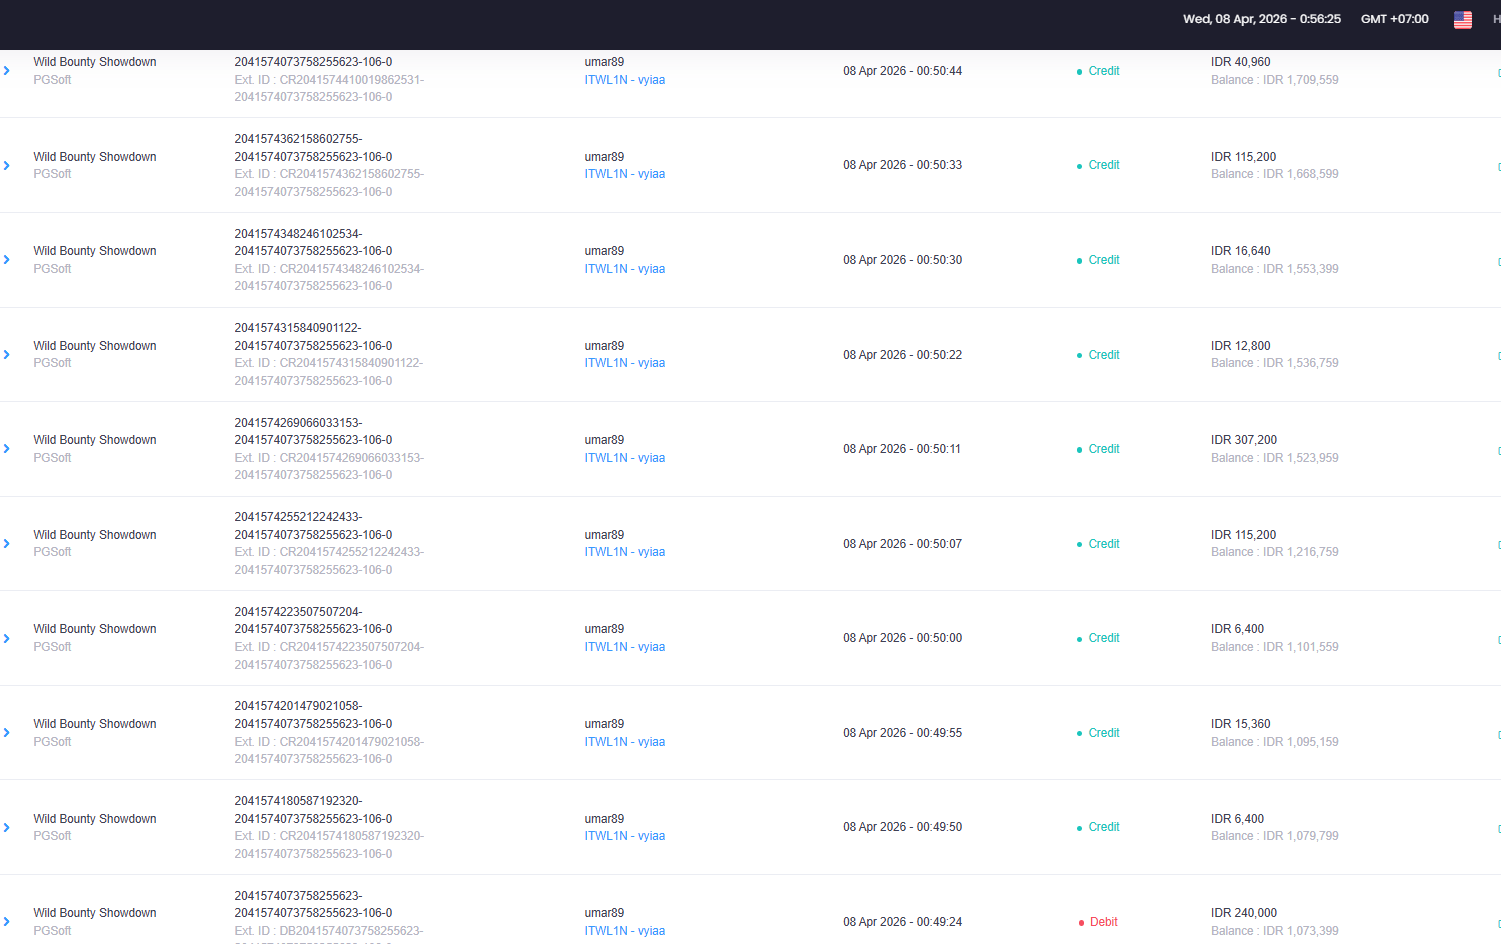Select Credit status in 00:50:22 row
1501x944 pixels.
[1104, 355]
